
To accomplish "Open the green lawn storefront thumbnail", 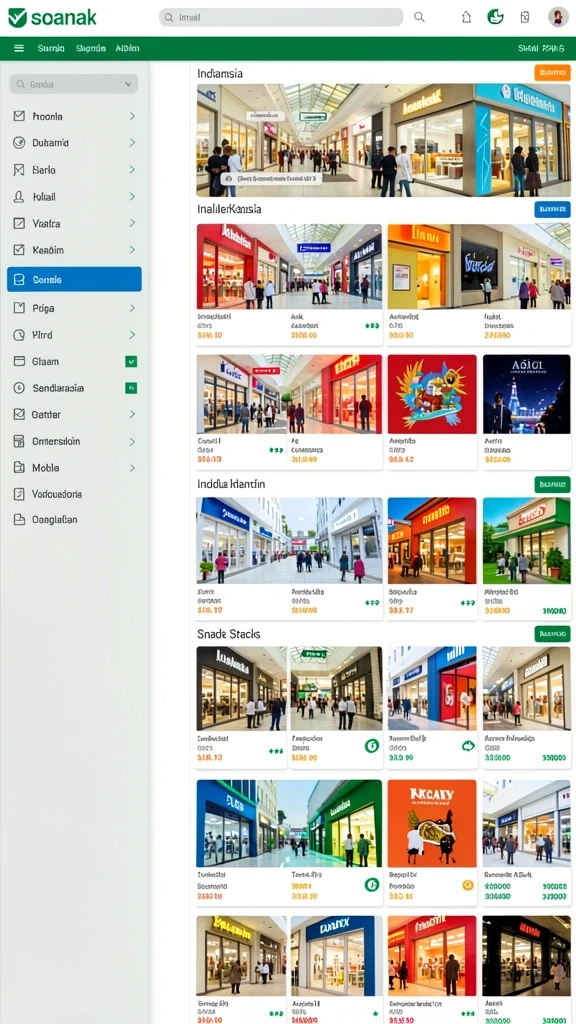I will coord(526,540).
